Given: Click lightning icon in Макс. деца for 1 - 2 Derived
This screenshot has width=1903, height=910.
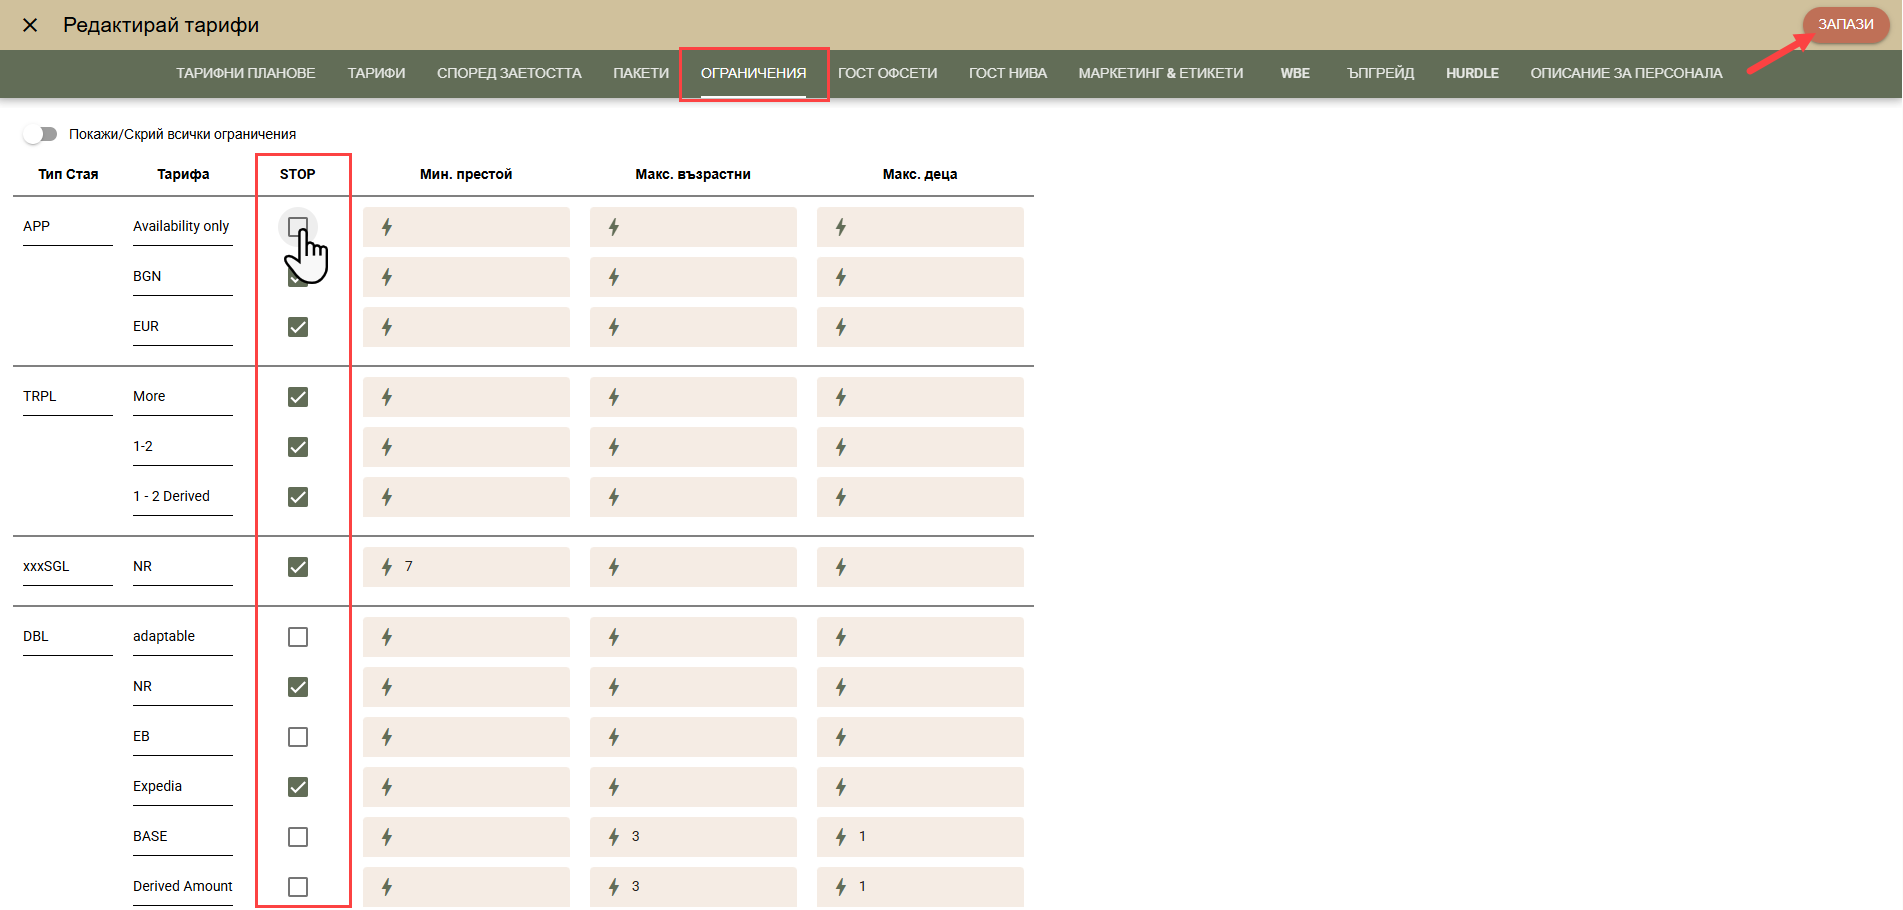Looking at the screenshot, I should click(841, 497).
